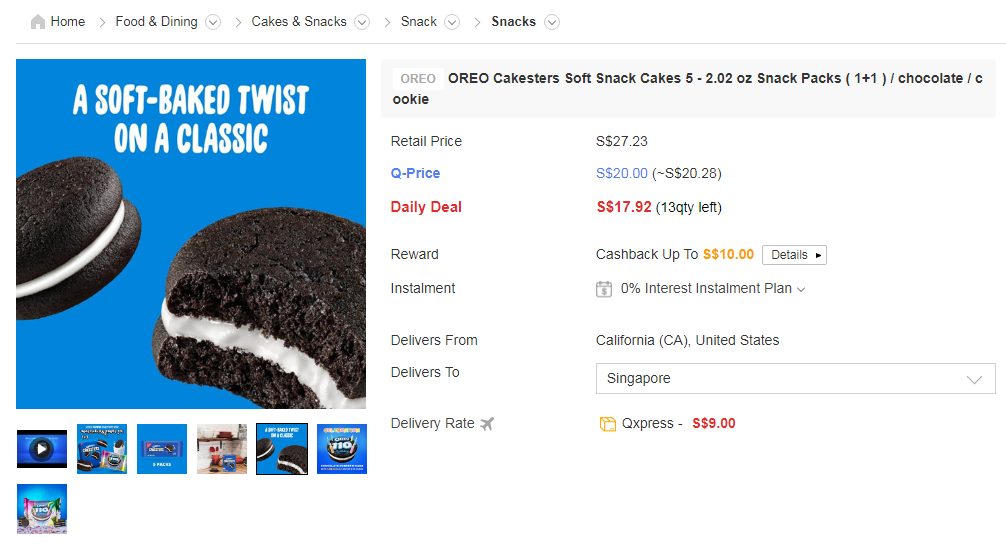Go to Food & Dining category
This screenshot has width=1006, height=544.
pyautogui.click(x=156, y=22)
